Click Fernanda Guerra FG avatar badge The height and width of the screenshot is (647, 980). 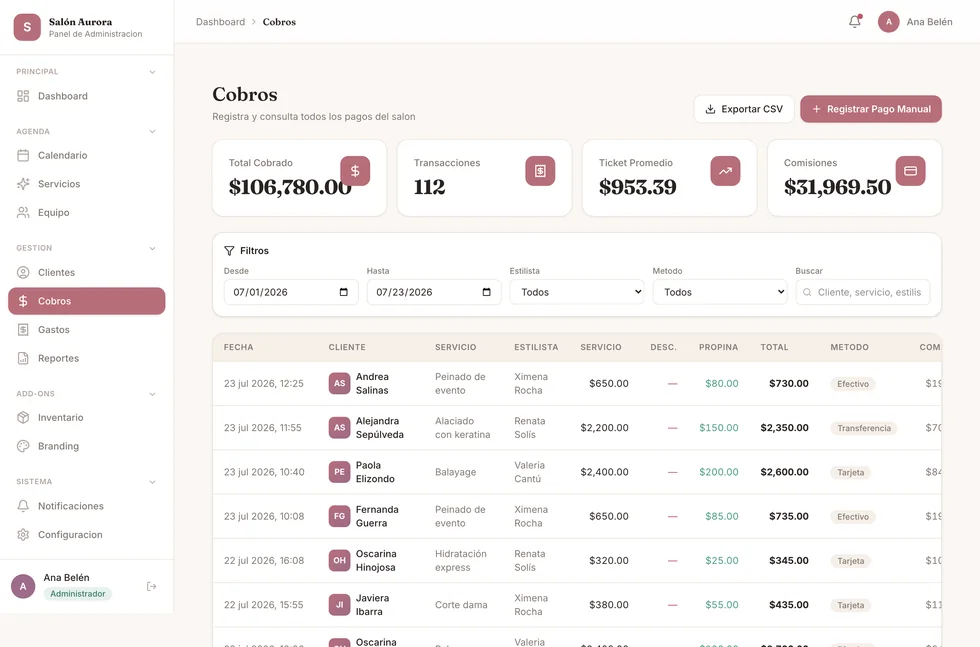point(339,516)
